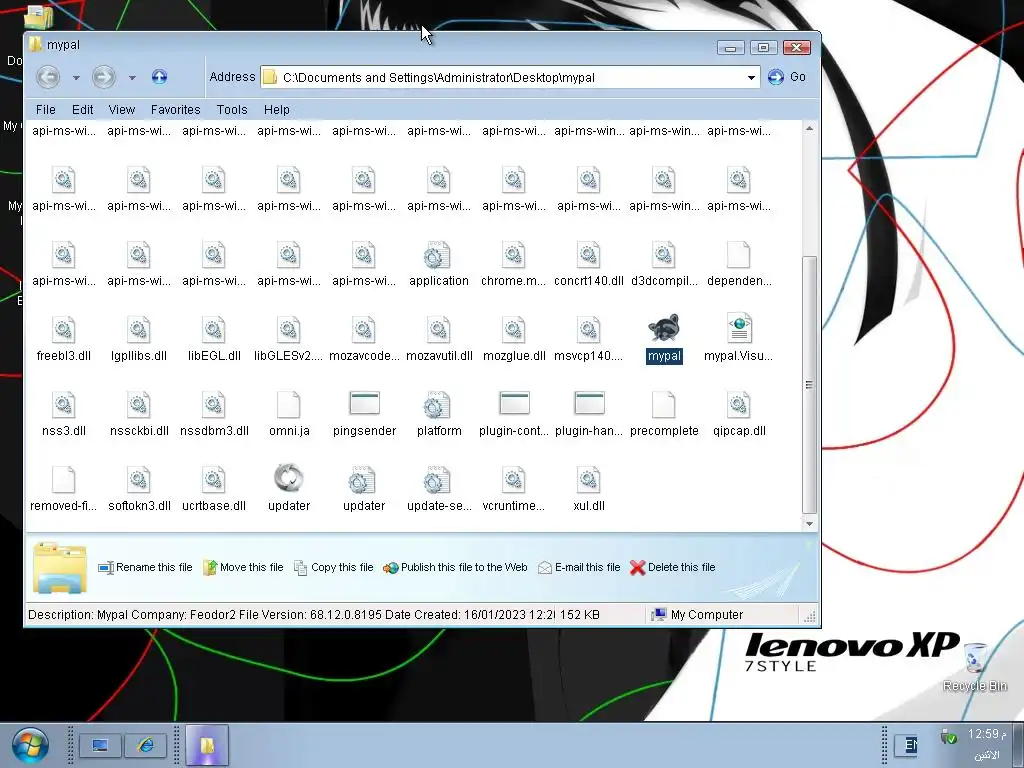The width and height of the screenshot is (1024, 768).
Task: Click Delete this file
Action: [673, 568]
